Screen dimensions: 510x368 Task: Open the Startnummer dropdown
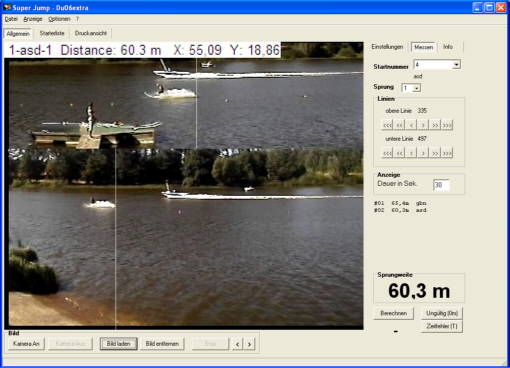(x=456, y=64)
